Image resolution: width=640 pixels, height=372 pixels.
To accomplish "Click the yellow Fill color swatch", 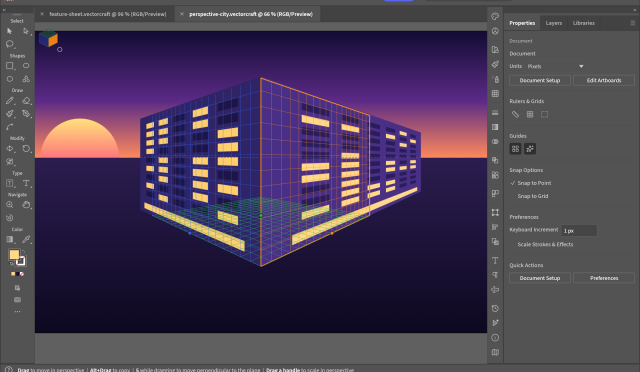I will coord(14,255).
